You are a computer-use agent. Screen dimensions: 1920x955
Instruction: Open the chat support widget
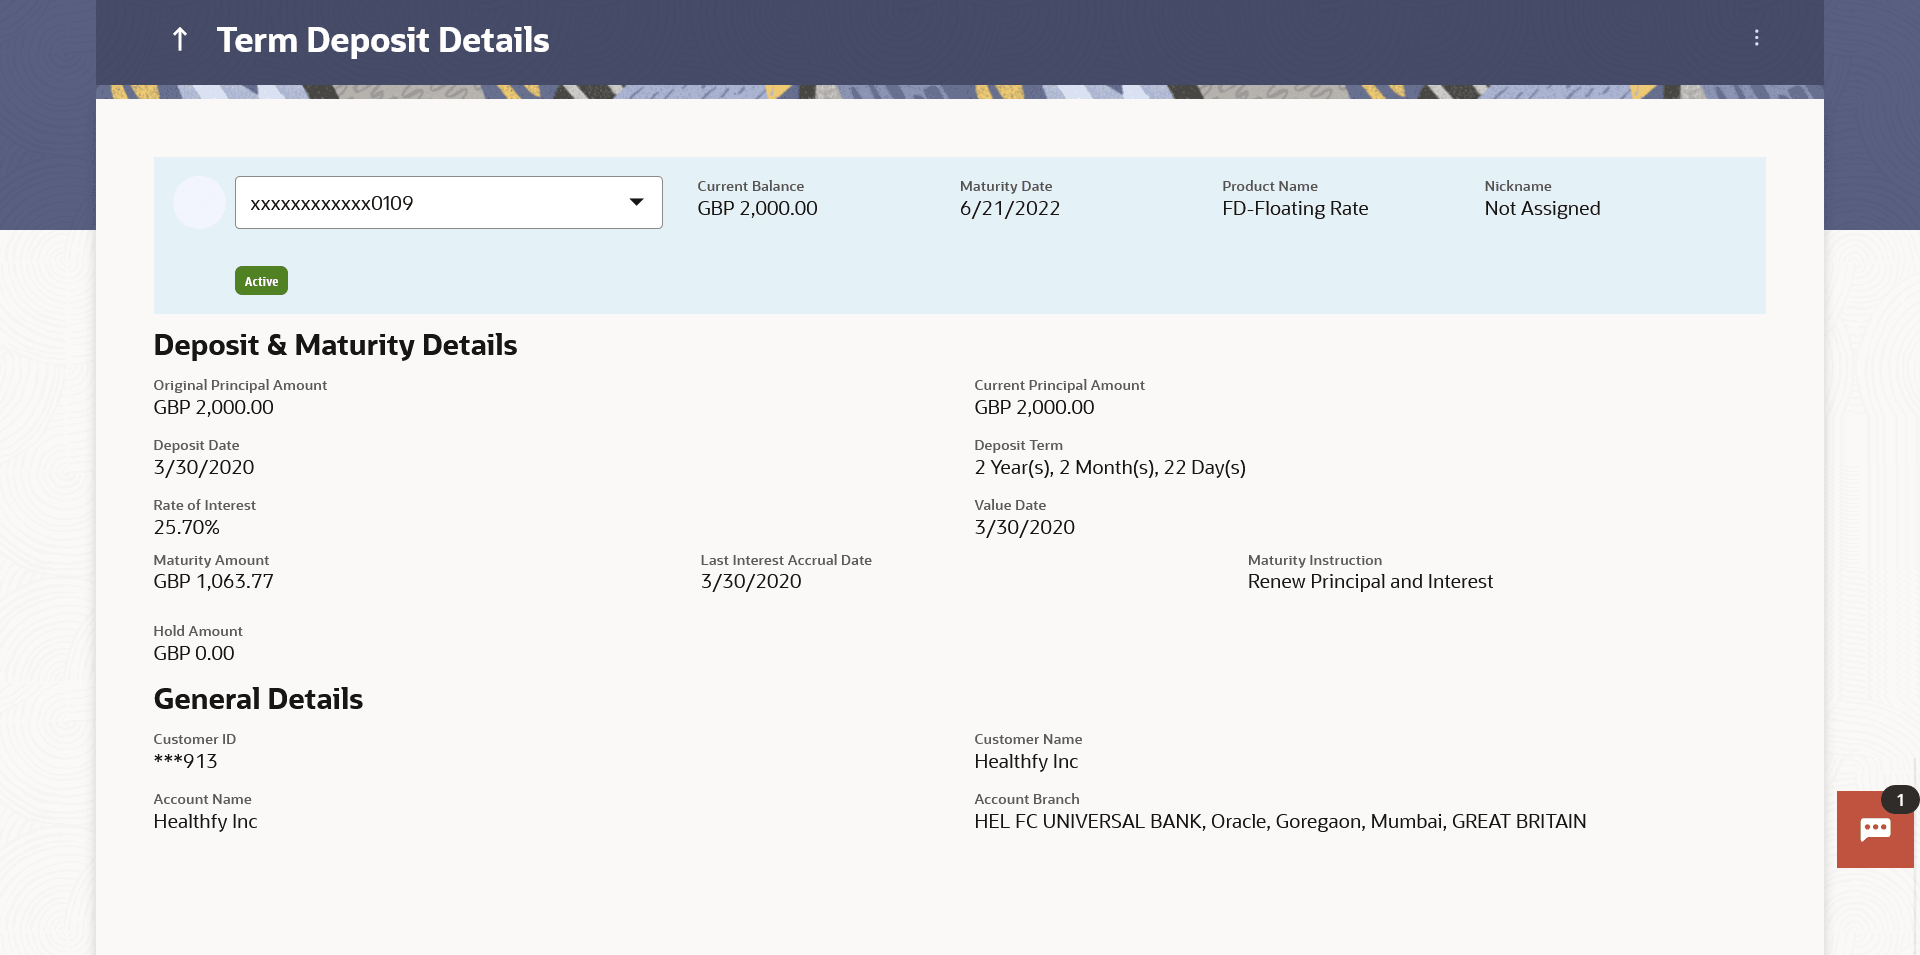coord(1875,829)
